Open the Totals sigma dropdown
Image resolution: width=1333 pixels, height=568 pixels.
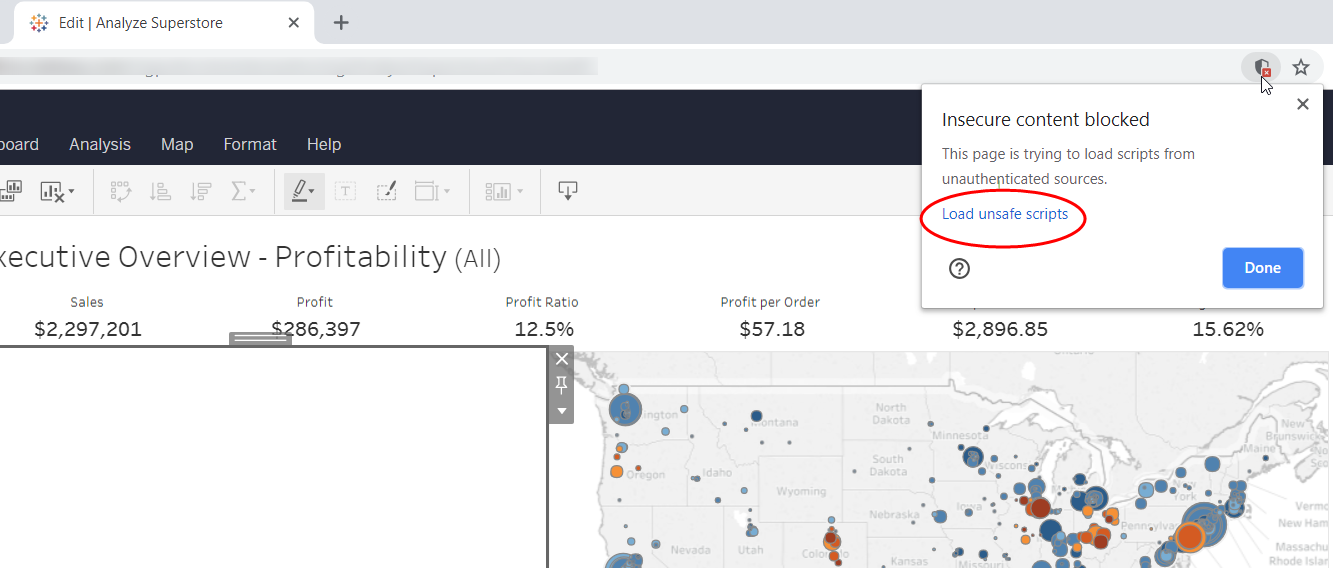pyautogui.click(x=243, y=191)
